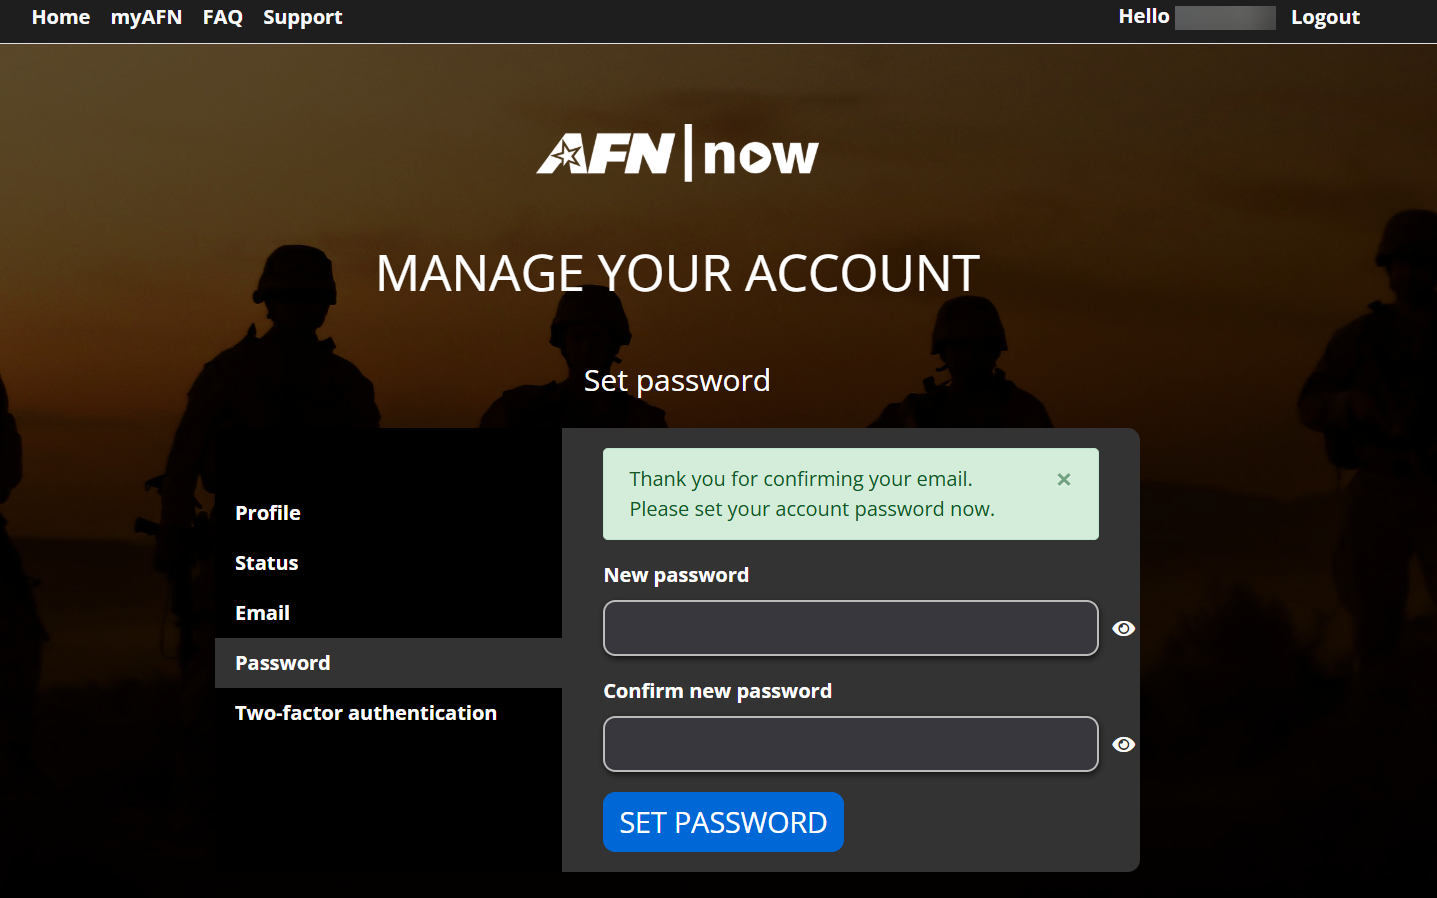This screenshot has height=898, width=1437.
Task: Focus the New password input
Action: click(x=851, y=628)
